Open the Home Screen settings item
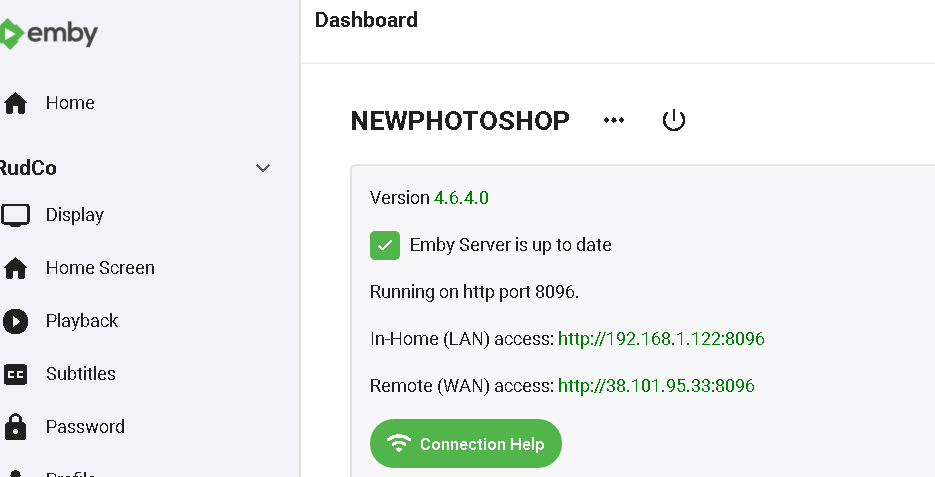Image resolution: width=935 pixels, height=477 pixels. (x=100, y=268)
